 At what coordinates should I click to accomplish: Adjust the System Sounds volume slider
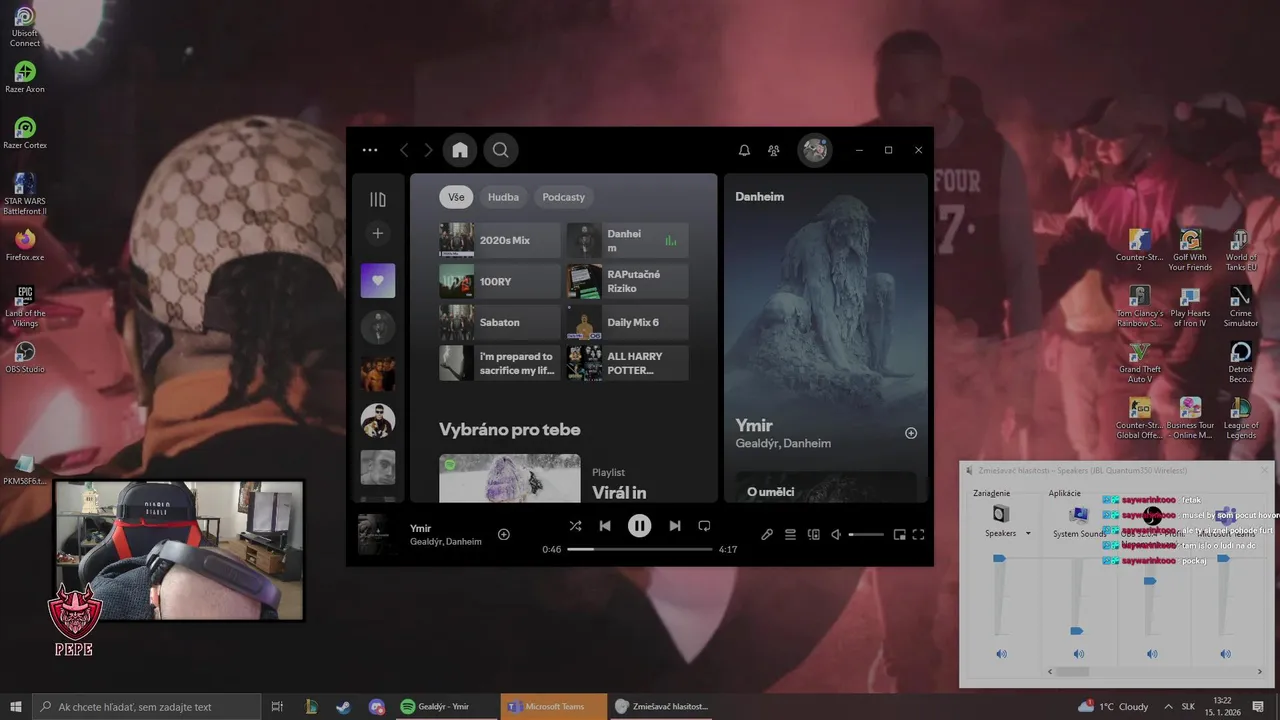click(1077, 631)
